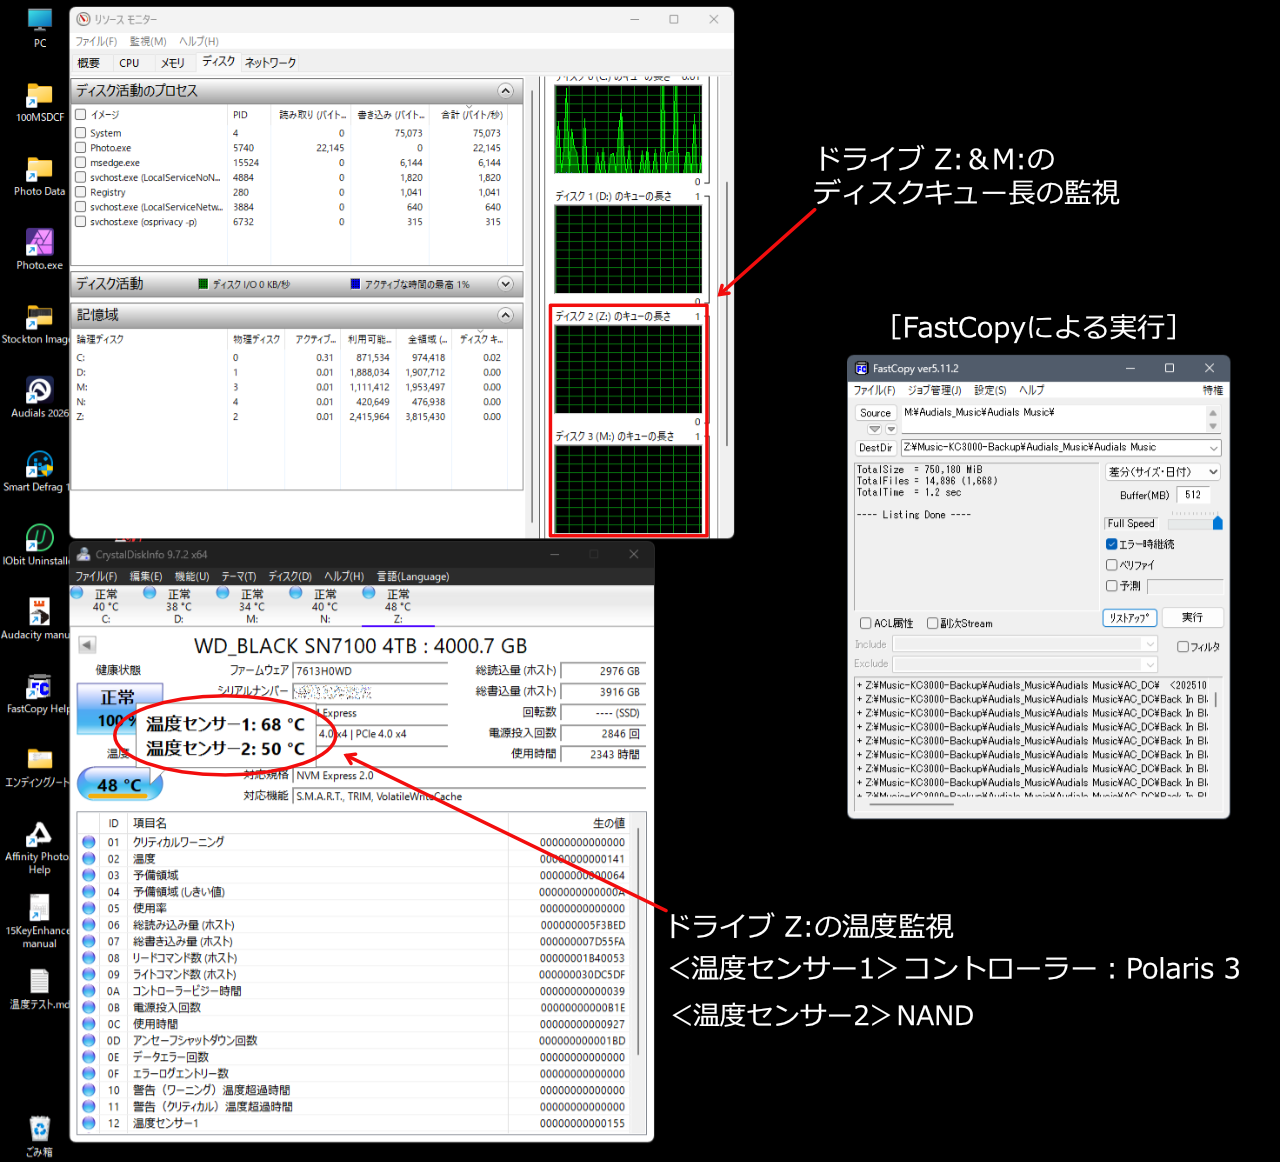Select SMART row 総読み込み量 (ホスト)
The width and height of the screenshot is (1280, 1162).
coord(356,925)
